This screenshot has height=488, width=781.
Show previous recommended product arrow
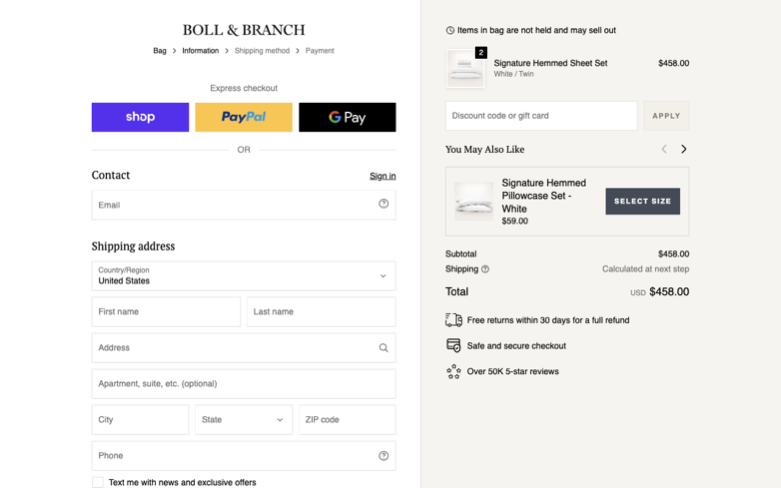(x=664, y=149)
